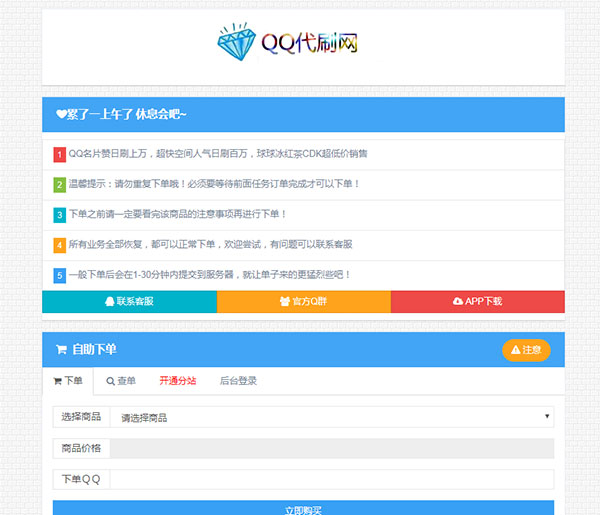The image size is (600, 515).
Task: Click the cloud download icon on APP下载
Action: [458, 301]
